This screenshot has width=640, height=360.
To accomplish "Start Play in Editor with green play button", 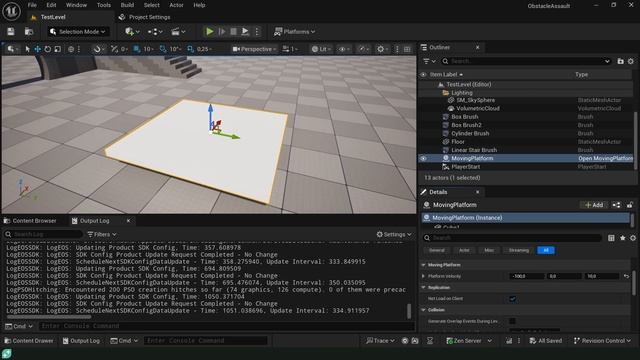I will click(x=209, y=31).
